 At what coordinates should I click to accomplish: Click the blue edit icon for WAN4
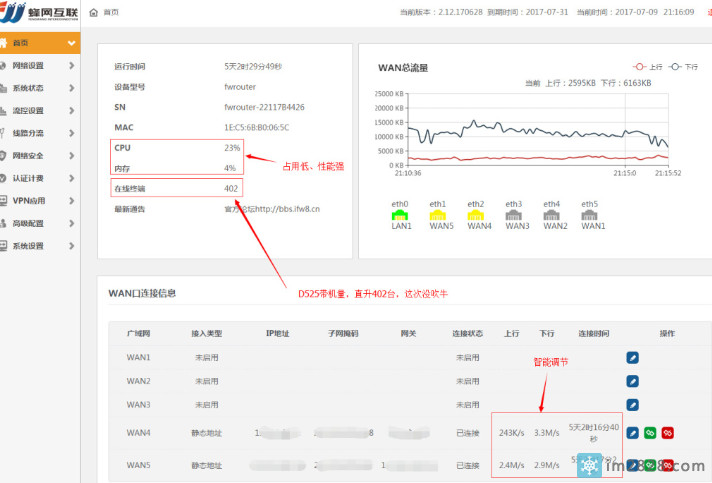tap(632, 434)
